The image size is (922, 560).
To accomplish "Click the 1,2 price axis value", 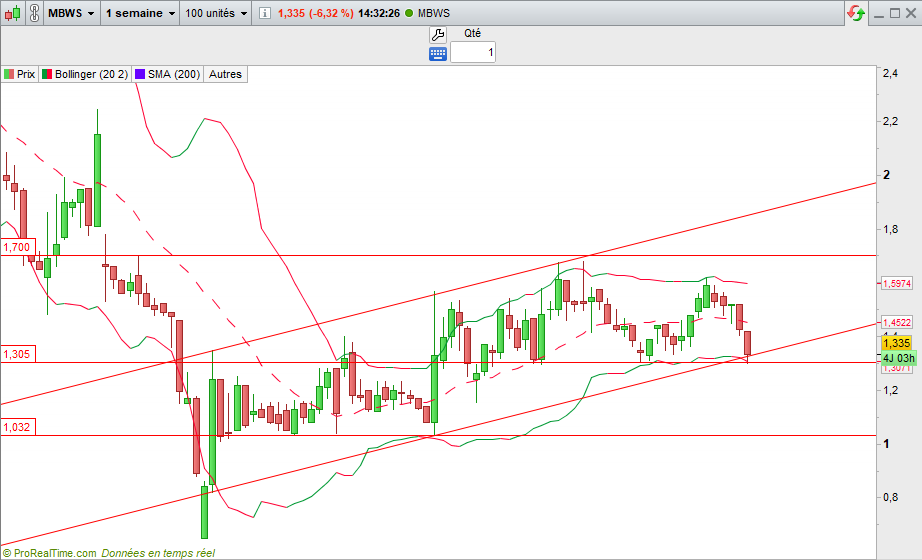I will [x=890, y=390].
